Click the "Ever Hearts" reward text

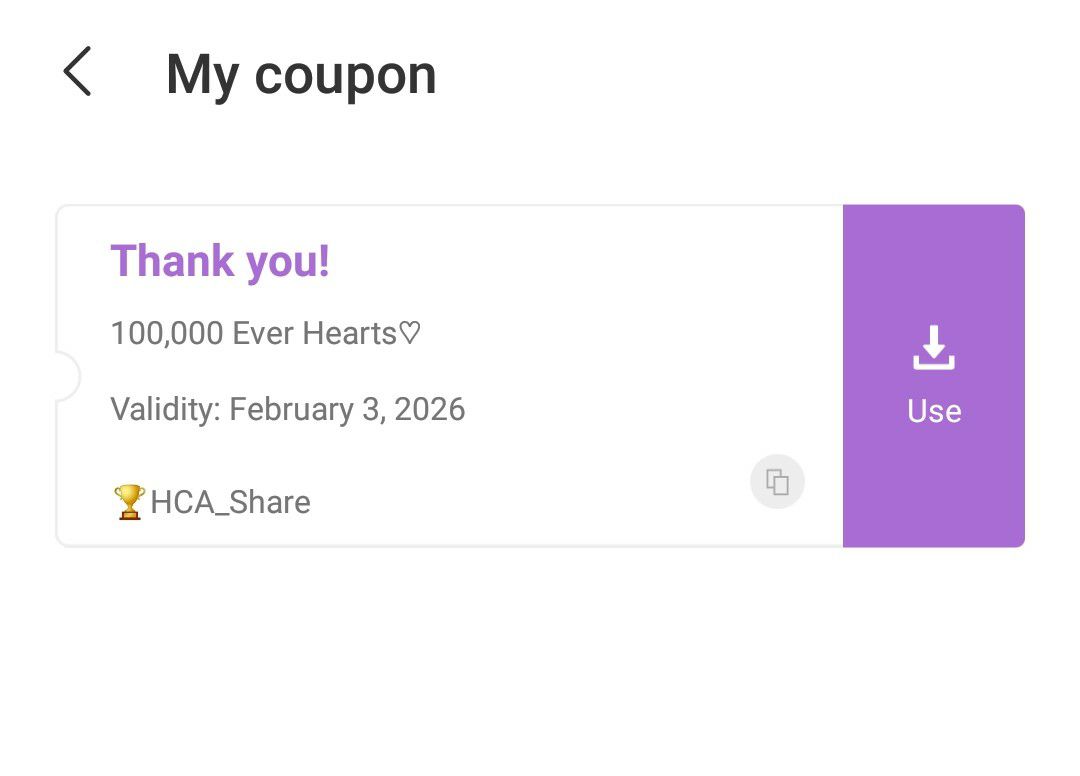(x=314, y=333)
